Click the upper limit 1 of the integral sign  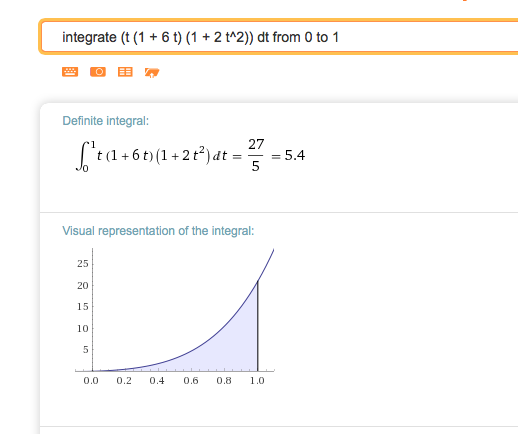coord(93,144)
